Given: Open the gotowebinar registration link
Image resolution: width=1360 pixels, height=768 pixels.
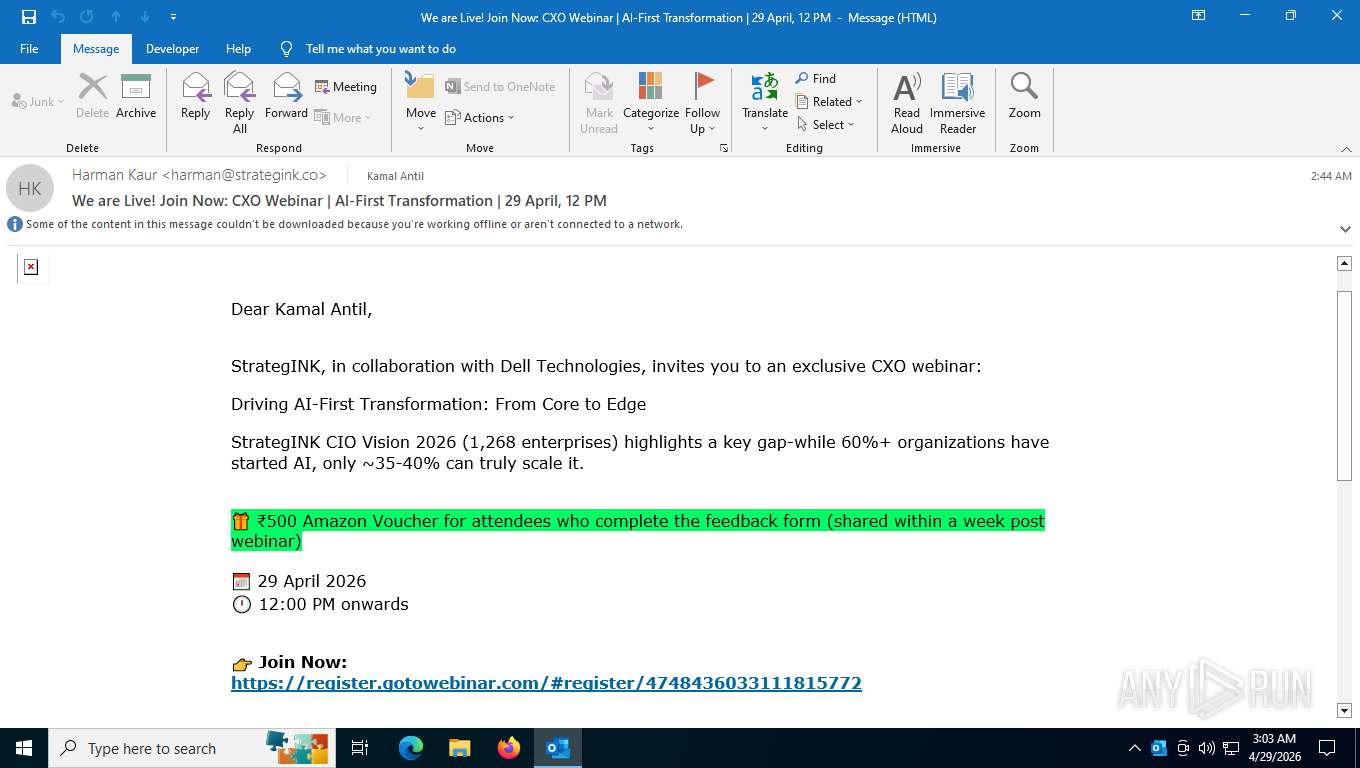Looking at the screenshot, I should [546, 683].
